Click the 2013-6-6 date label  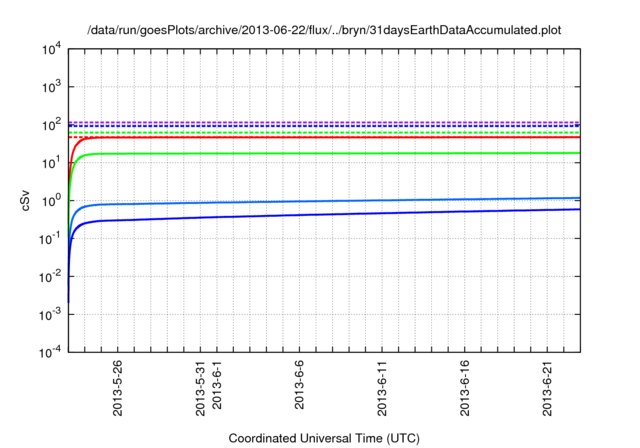coord(300,385)
